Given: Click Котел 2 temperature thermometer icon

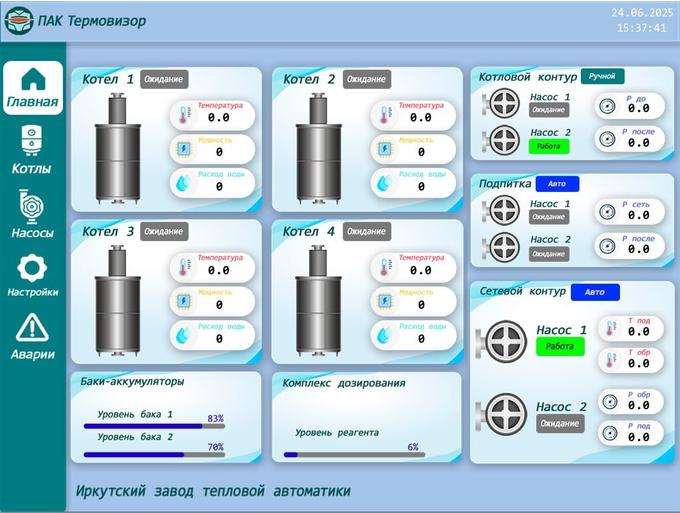Looking at the screenshot, I should pos(383,115).
